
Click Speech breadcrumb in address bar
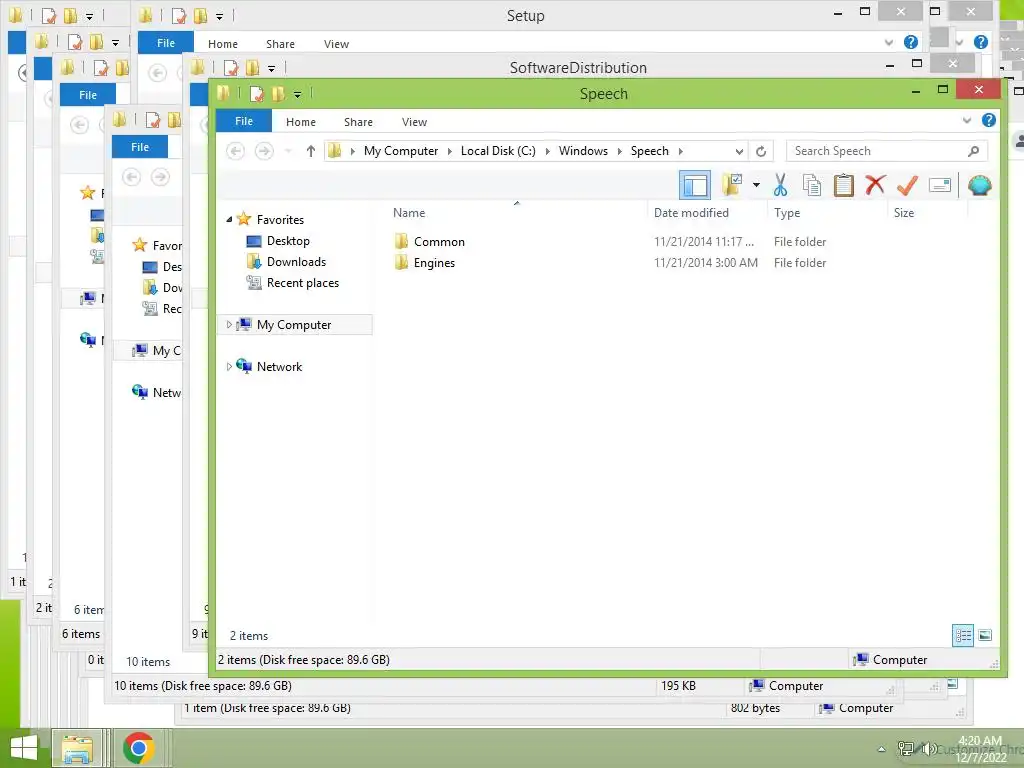650,151
